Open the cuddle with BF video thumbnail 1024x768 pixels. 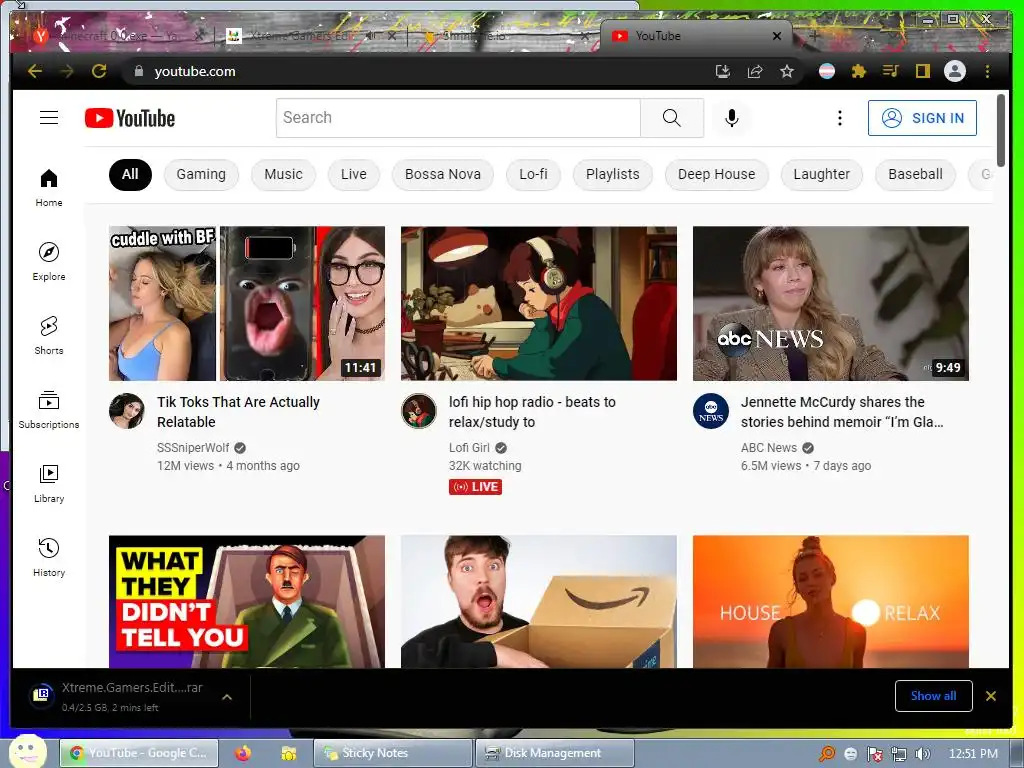coord(247,303)
